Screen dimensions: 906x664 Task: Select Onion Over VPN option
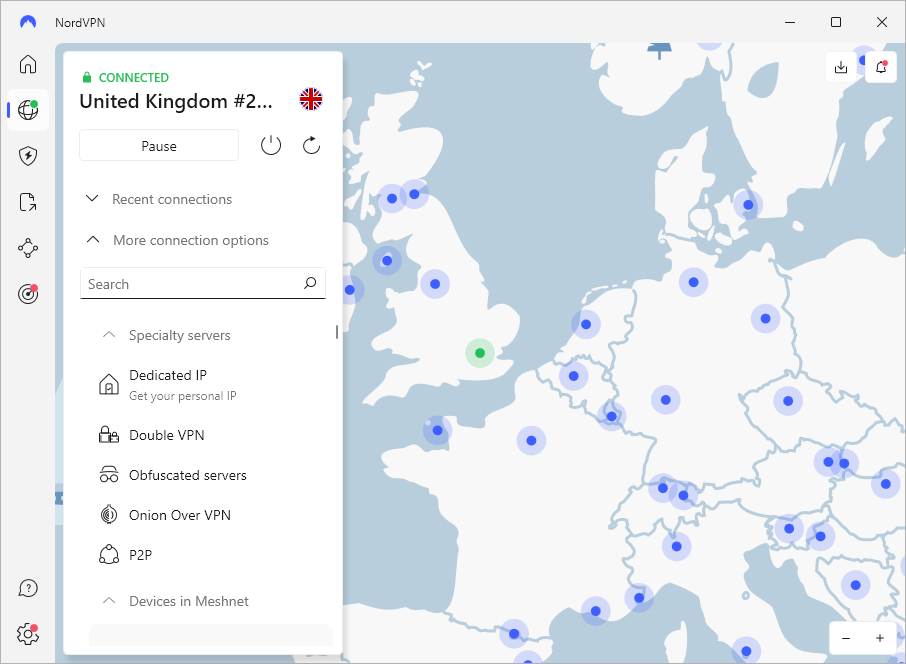(179, 515)
